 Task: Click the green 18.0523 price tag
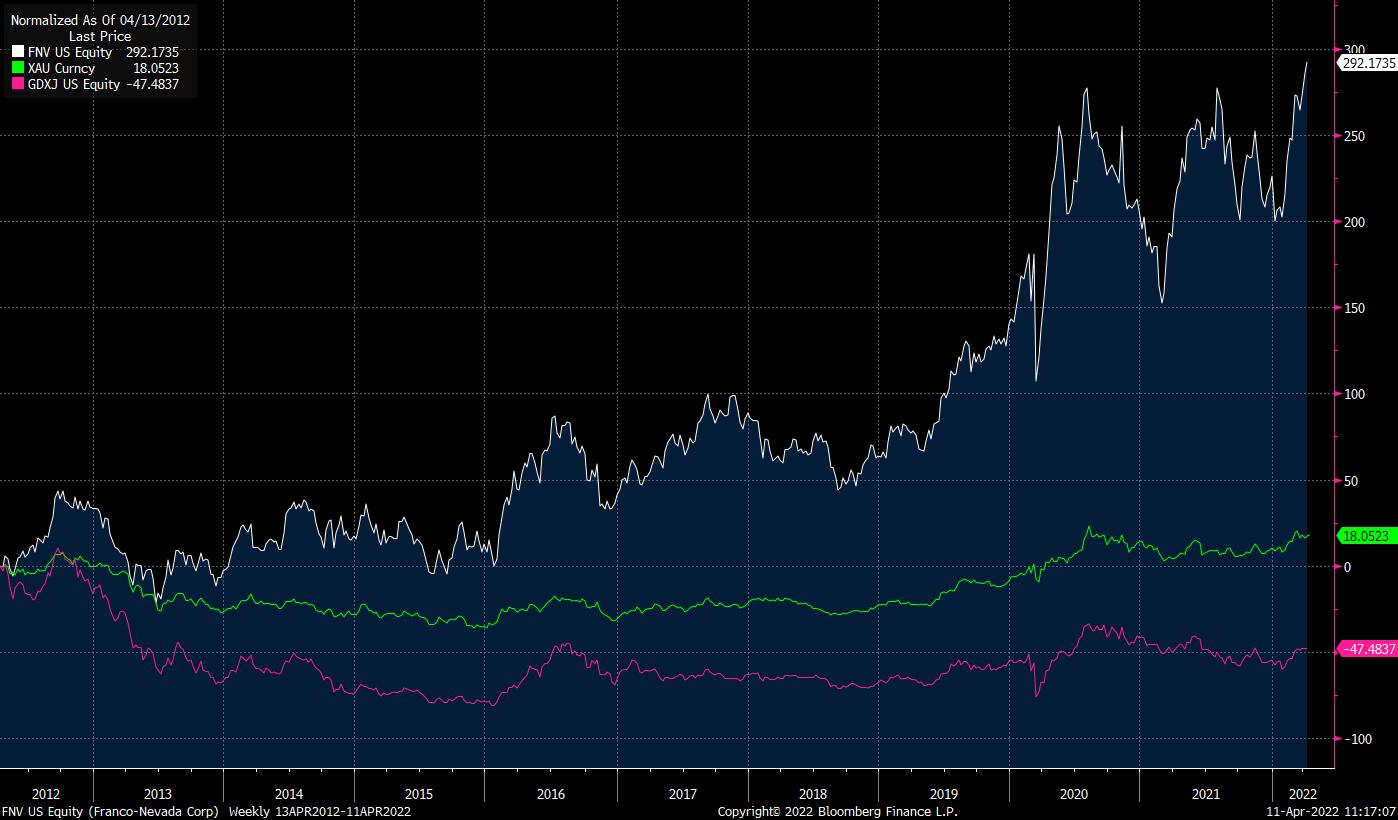click(1366, 536)
